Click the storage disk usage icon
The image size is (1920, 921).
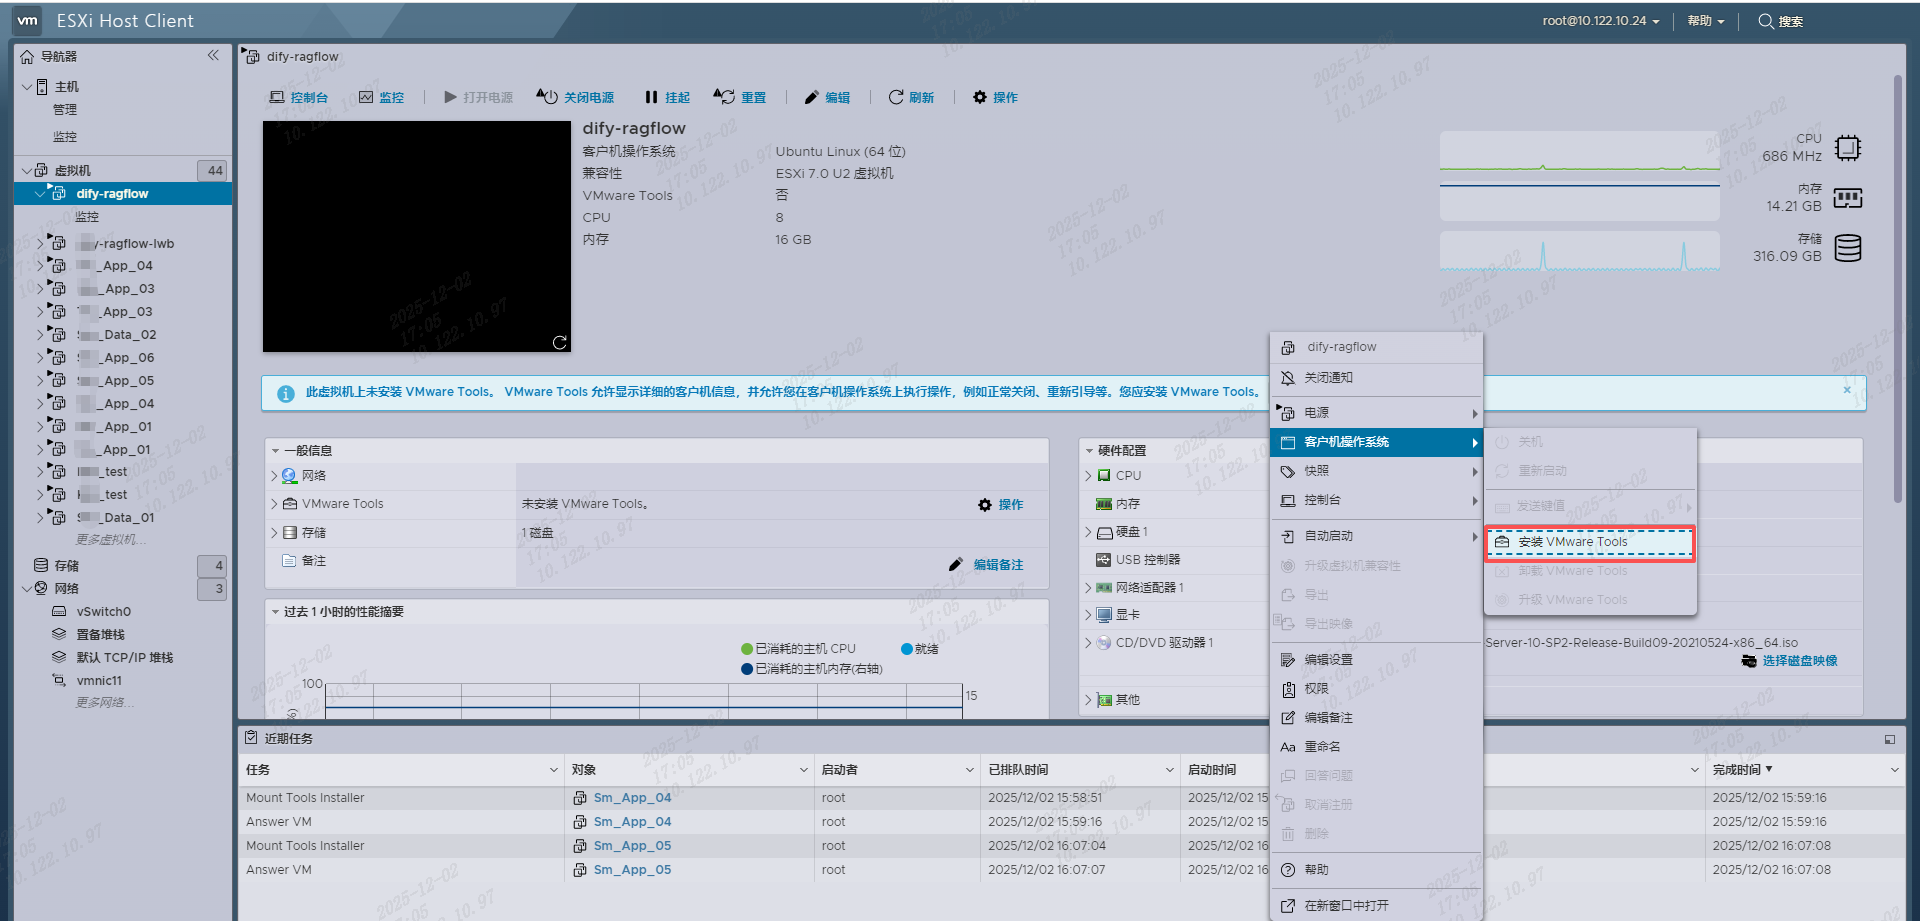[1848, 248]
